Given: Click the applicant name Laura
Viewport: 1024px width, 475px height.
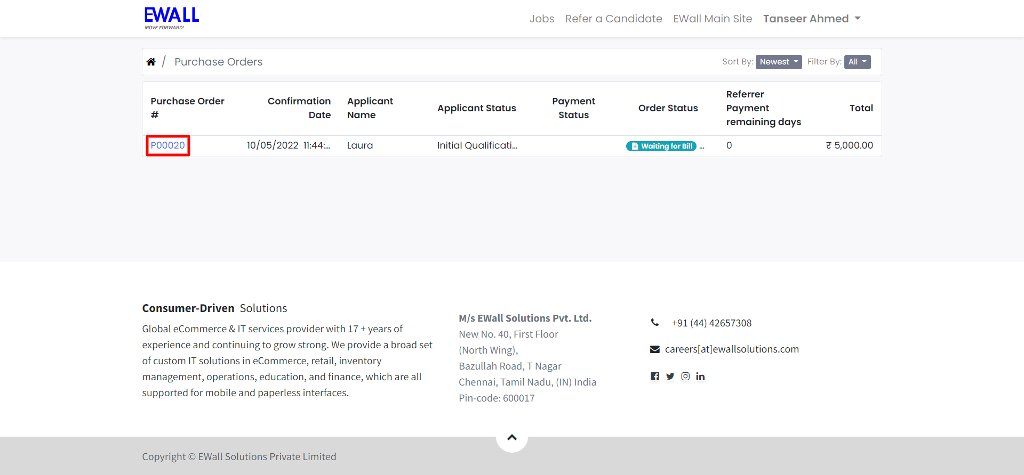Looking at the screenshot, I should pos(360,146).
